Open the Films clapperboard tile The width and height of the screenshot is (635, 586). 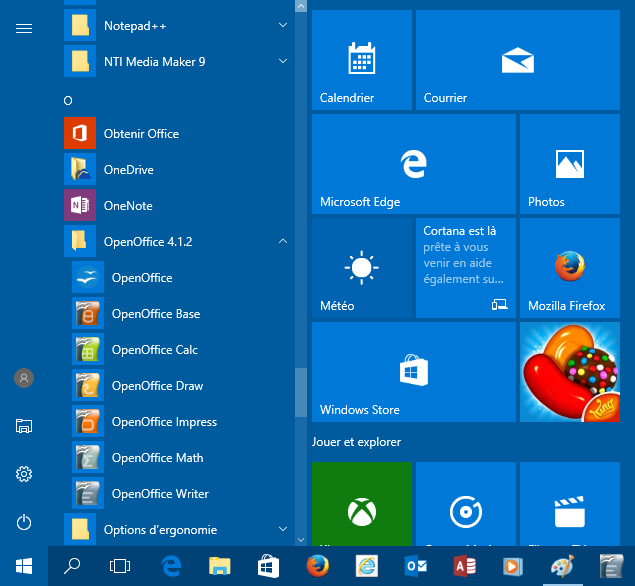point(570,504)
